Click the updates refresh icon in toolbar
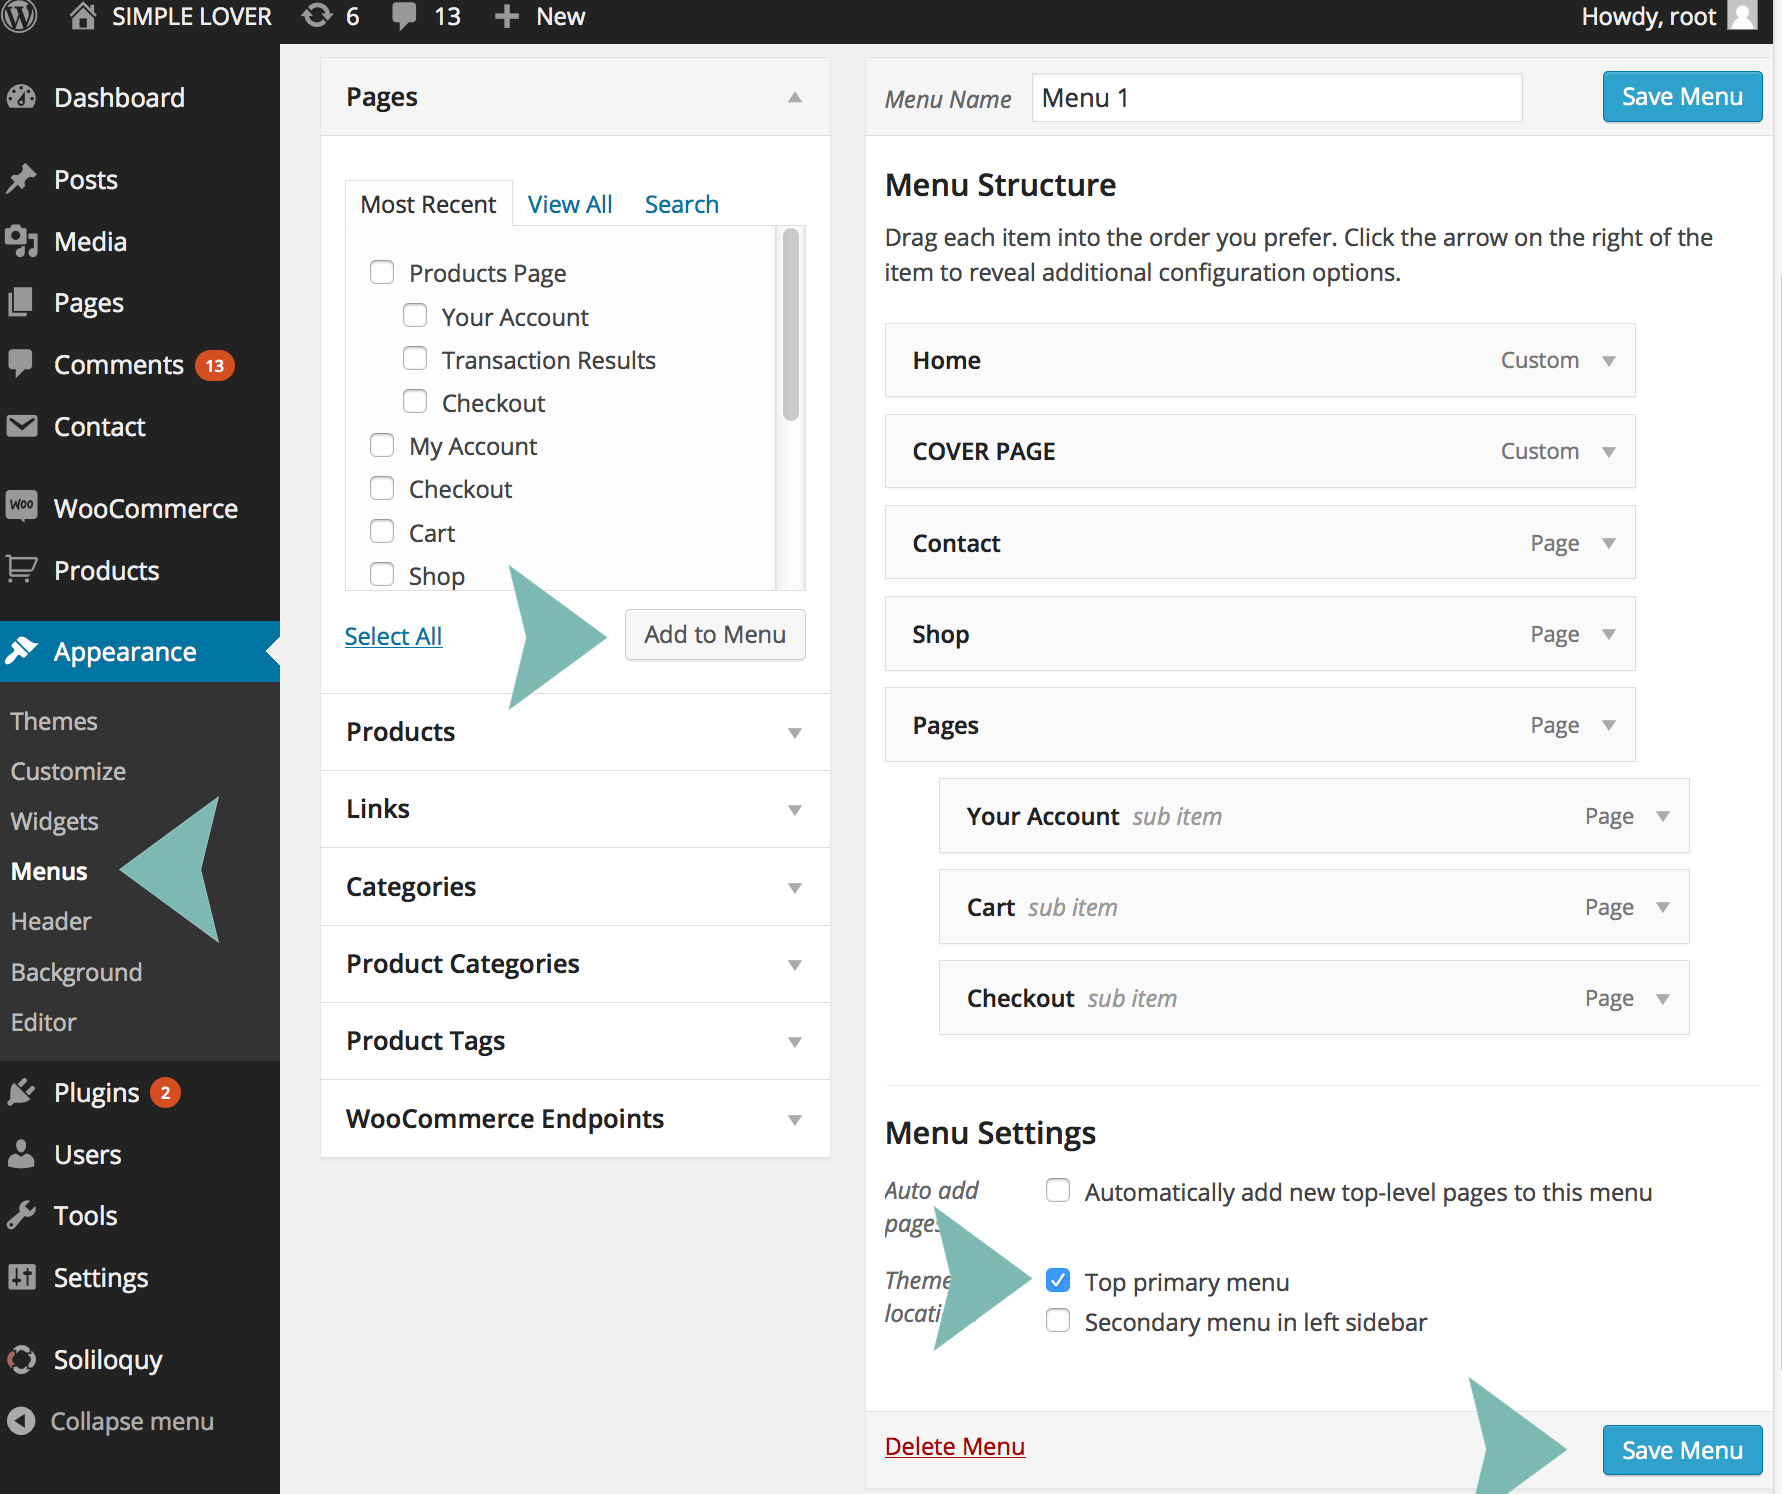Viewport: 1782px width, 1494px height. [315, 16]
